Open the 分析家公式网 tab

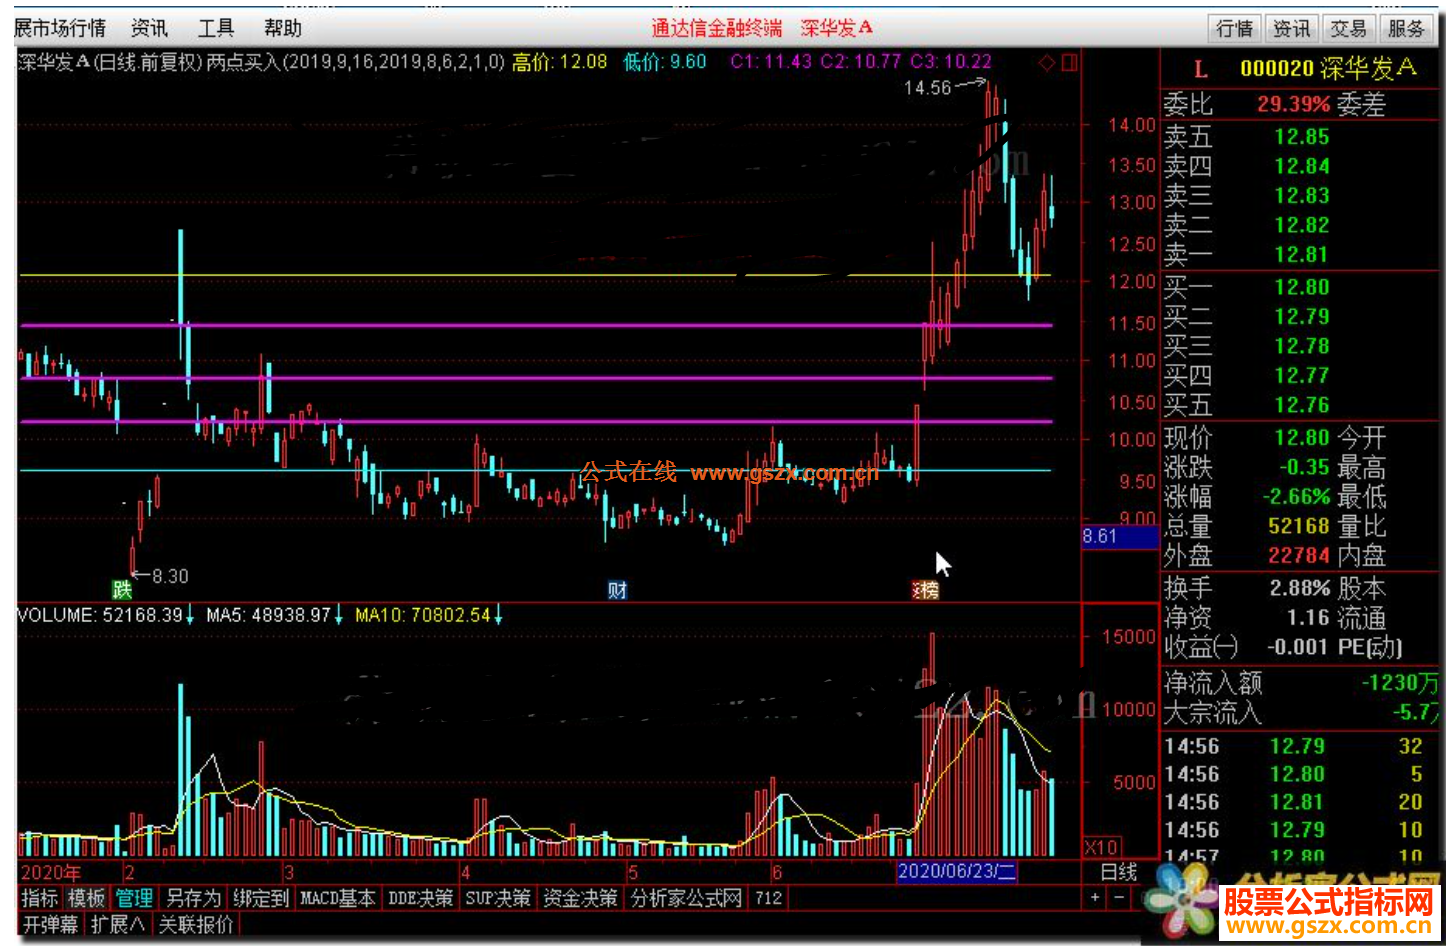[x=686, y=898]
